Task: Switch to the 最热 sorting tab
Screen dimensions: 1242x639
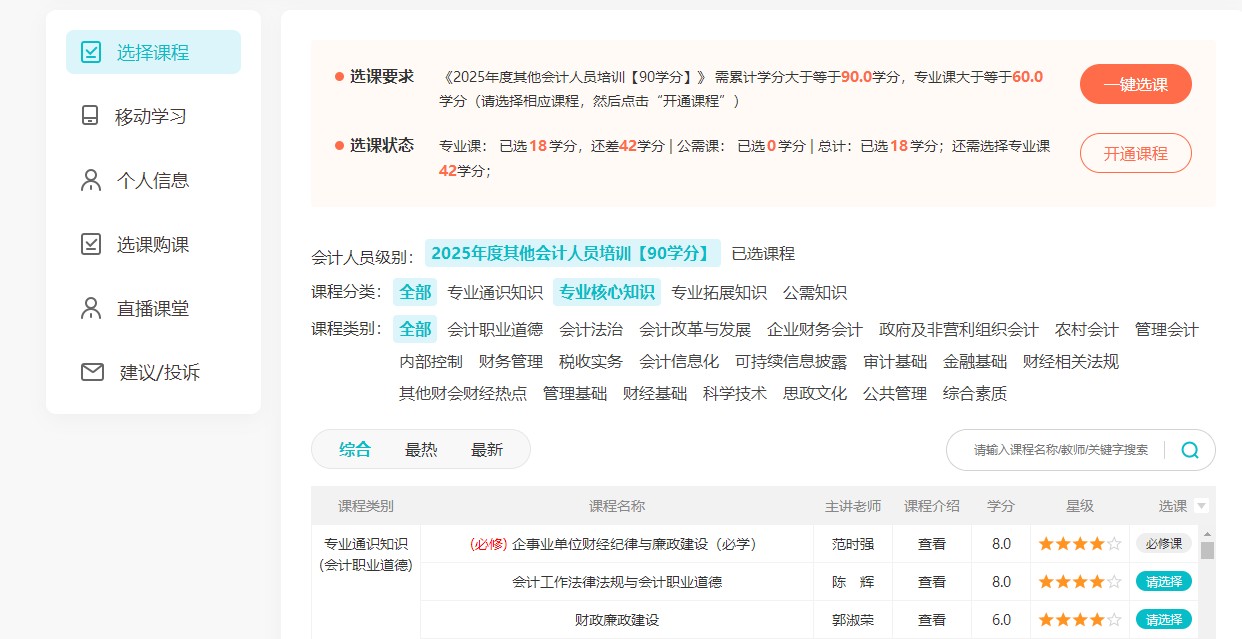Action: pyautogui.click(x=420, y=449)
